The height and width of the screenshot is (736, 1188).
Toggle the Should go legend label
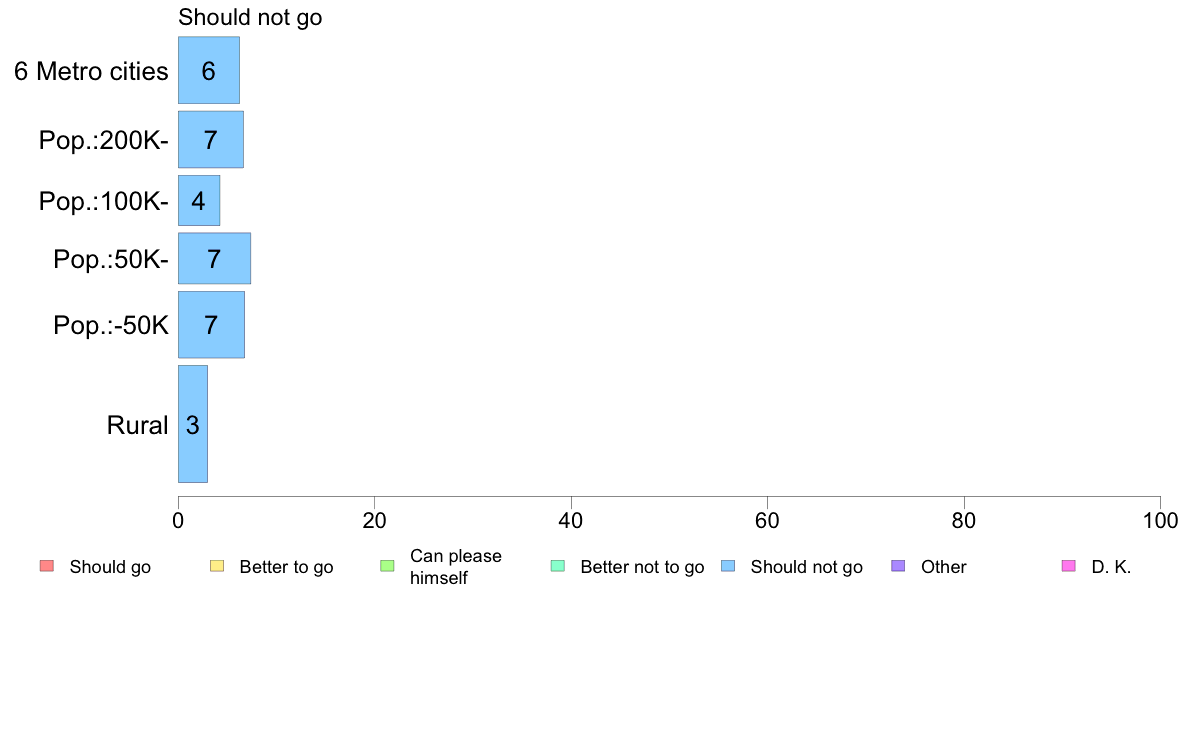[110, 567]
